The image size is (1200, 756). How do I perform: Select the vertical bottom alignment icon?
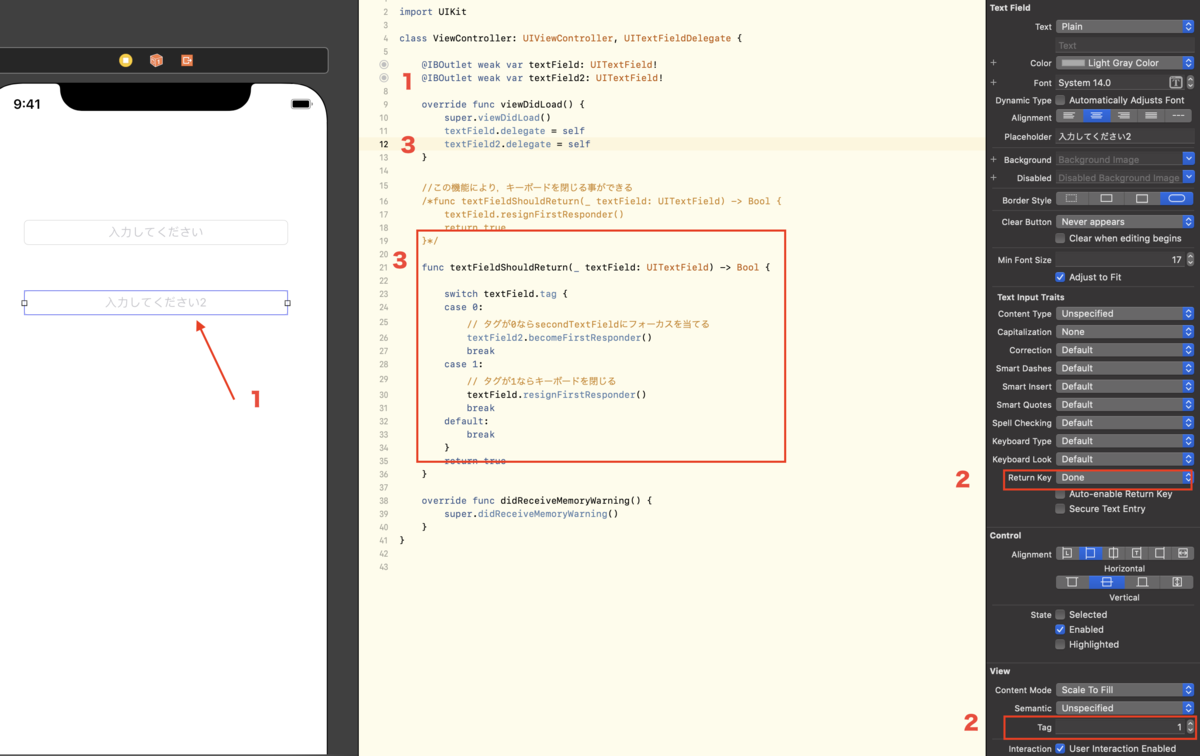point(1141,582)
